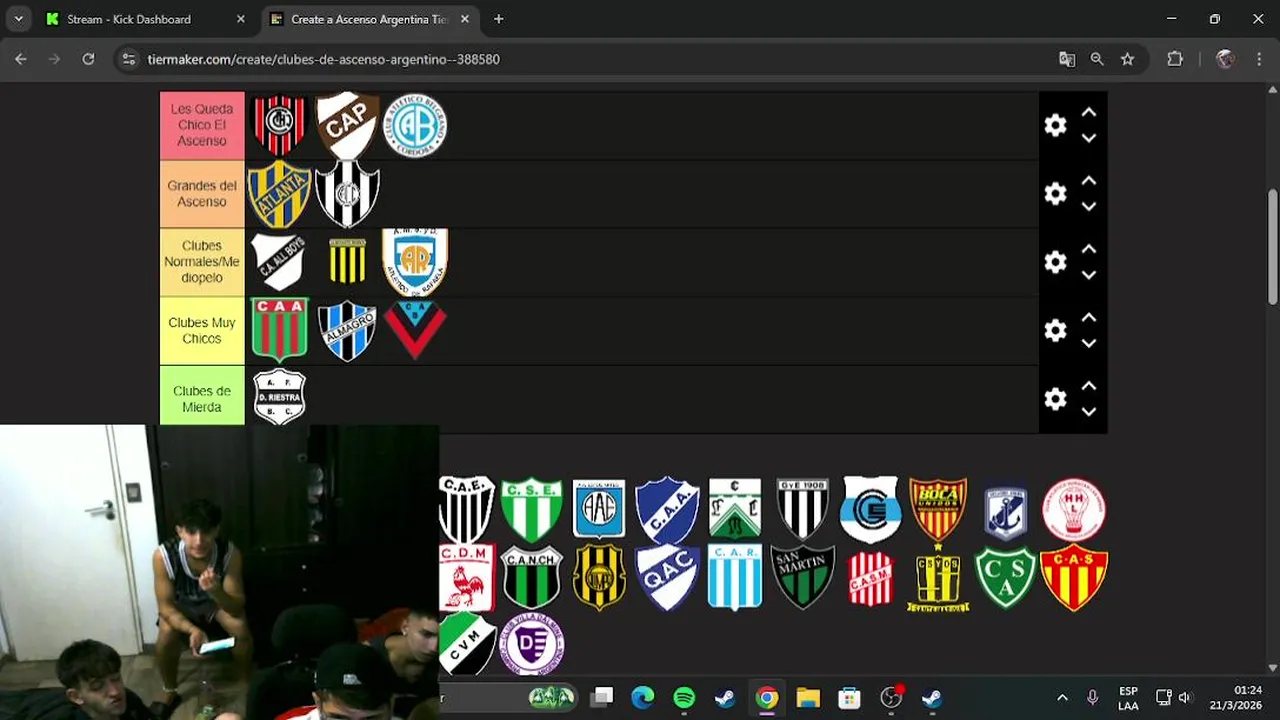
Task: Open settings gear for Les Queda Chico El Ascenso tier
Action: 1055,125
